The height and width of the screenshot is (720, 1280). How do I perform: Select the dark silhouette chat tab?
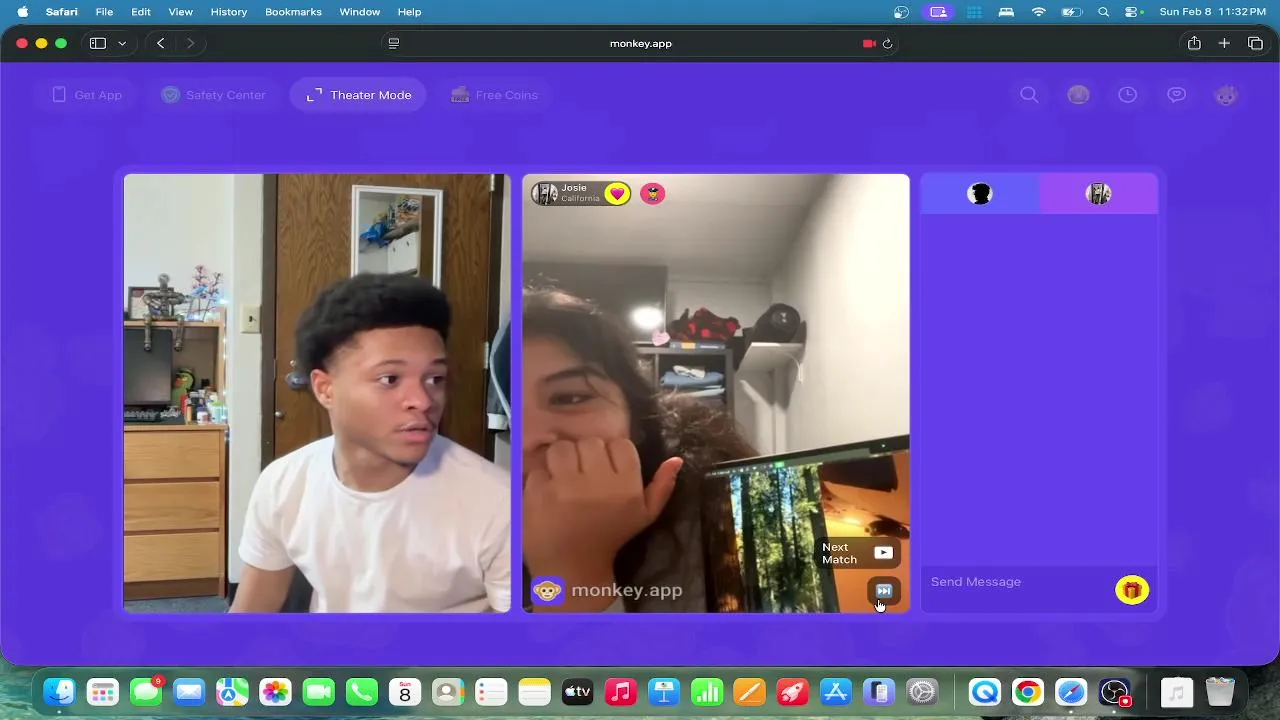980,194
